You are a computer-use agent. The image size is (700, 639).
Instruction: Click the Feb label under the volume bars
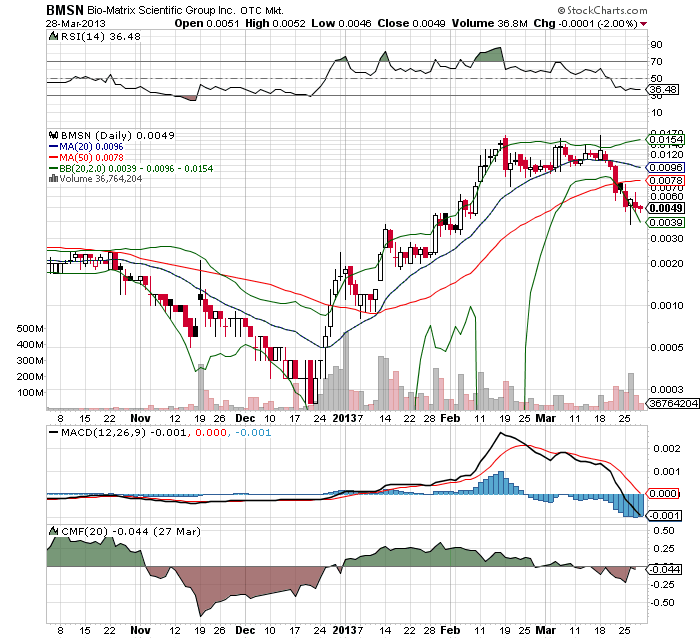pos(450,418)
